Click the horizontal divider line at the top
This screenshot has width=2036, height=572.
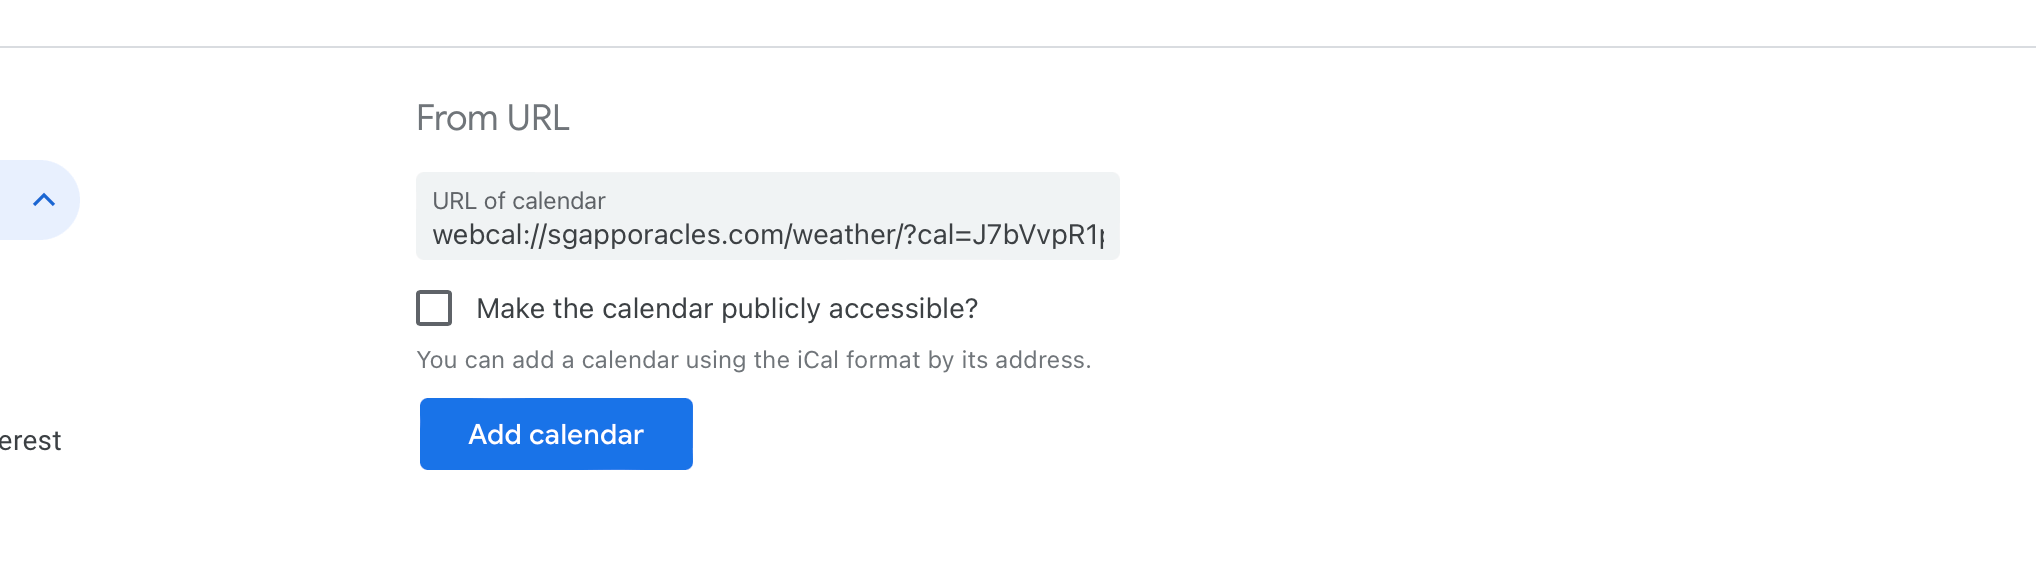pos(1018,46)
